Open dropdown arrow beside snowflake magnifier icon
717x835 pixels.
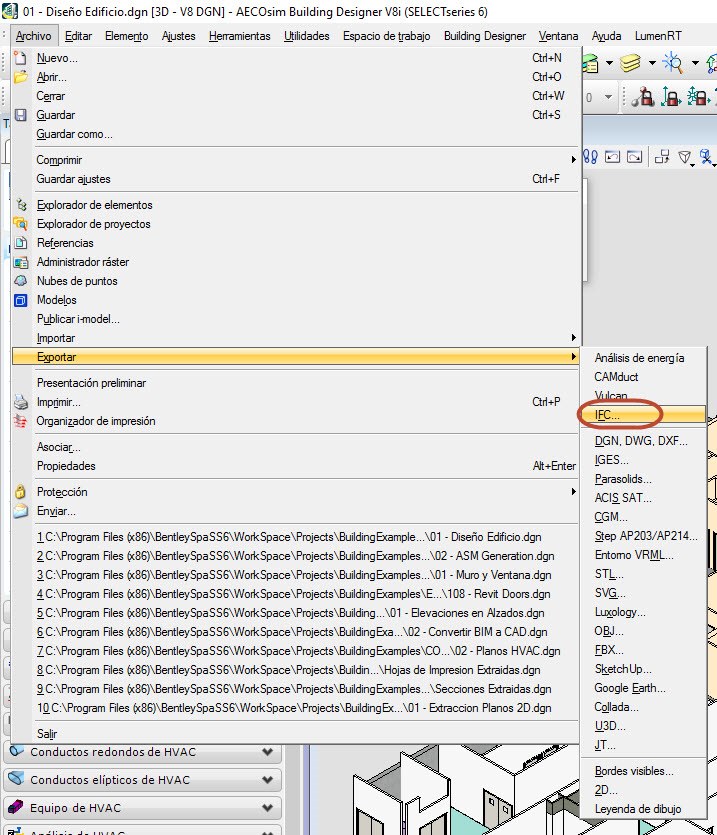pos(695,63)
